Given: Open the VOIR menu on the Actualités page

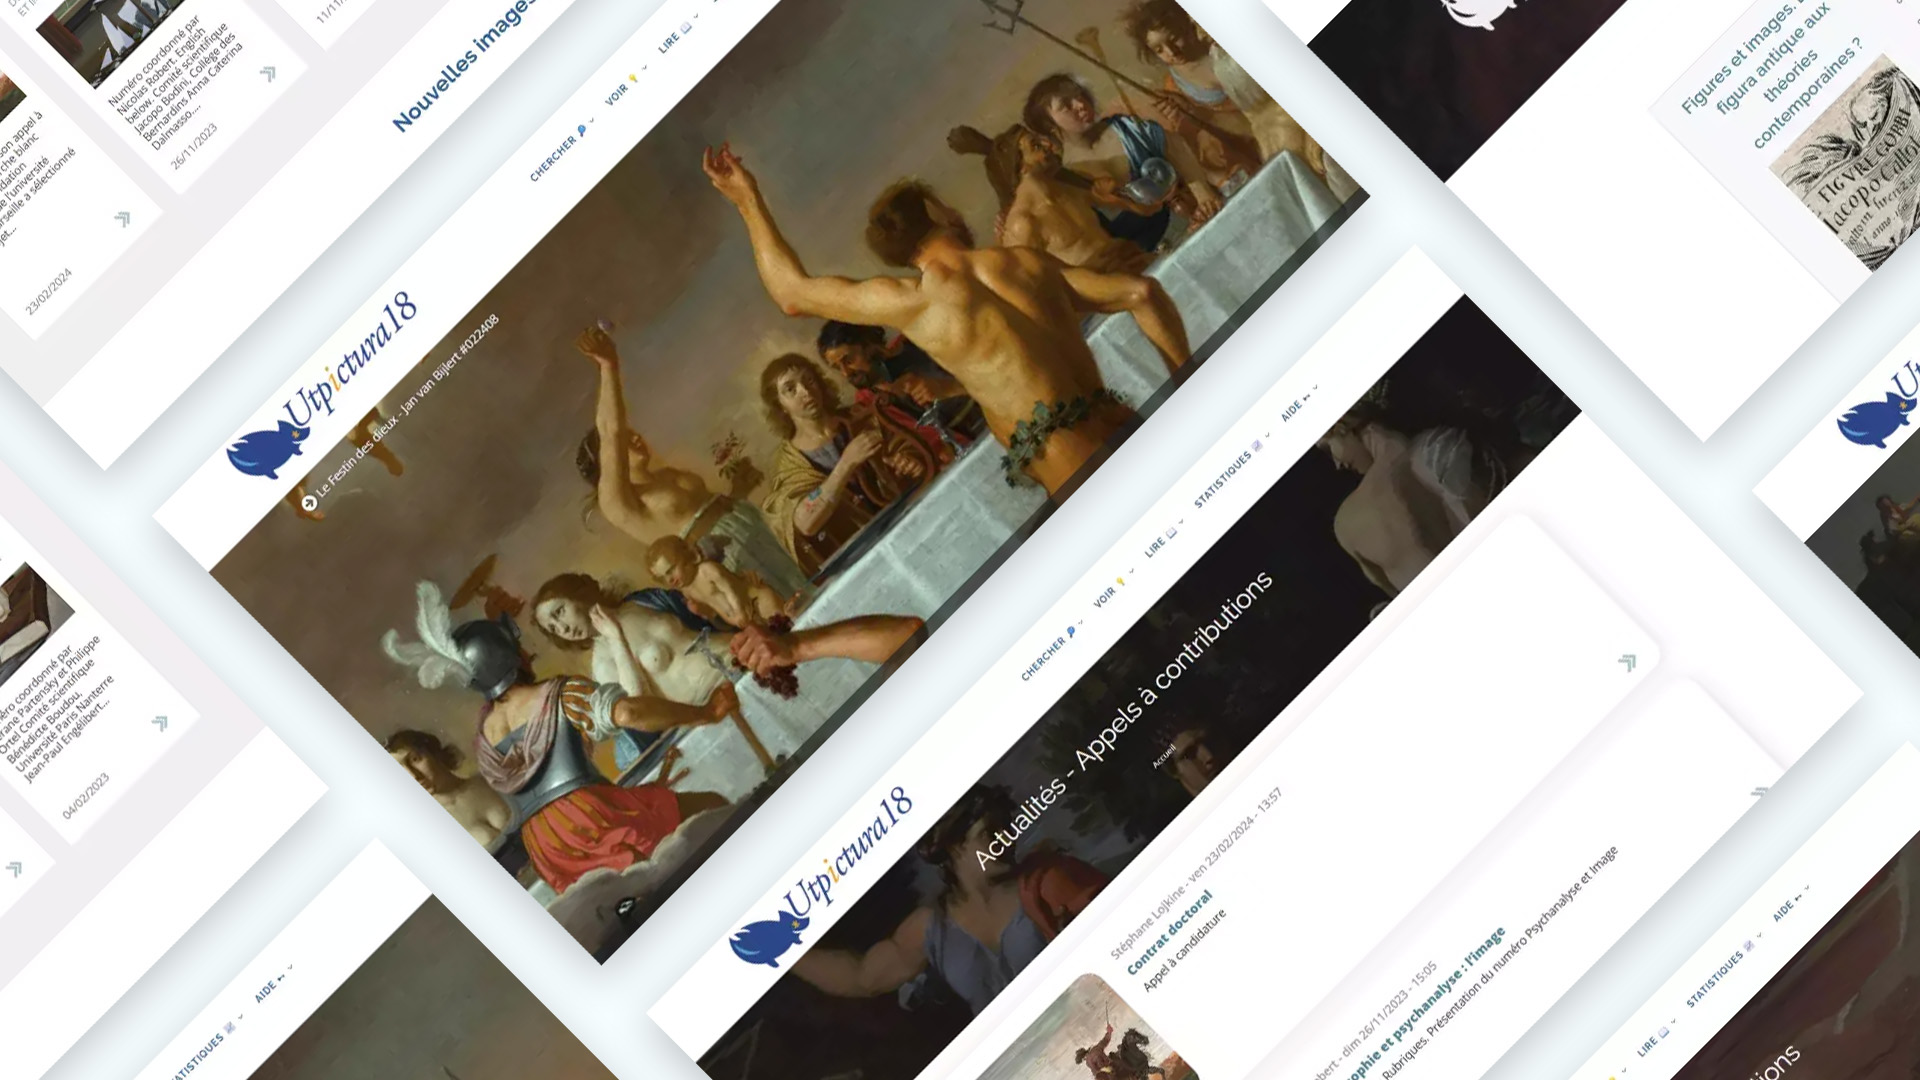Looking at the screenshot, I should (x=1104, y=597).
